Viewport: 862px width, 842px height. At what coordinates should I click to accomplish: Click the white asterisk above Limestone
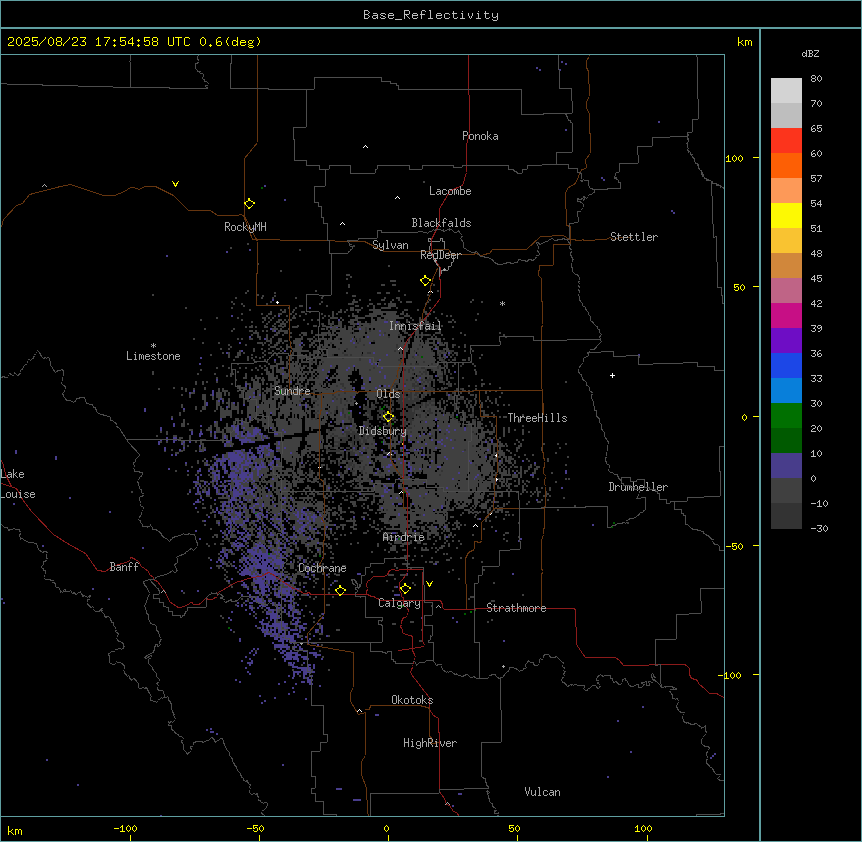click(x=153, y=346)
